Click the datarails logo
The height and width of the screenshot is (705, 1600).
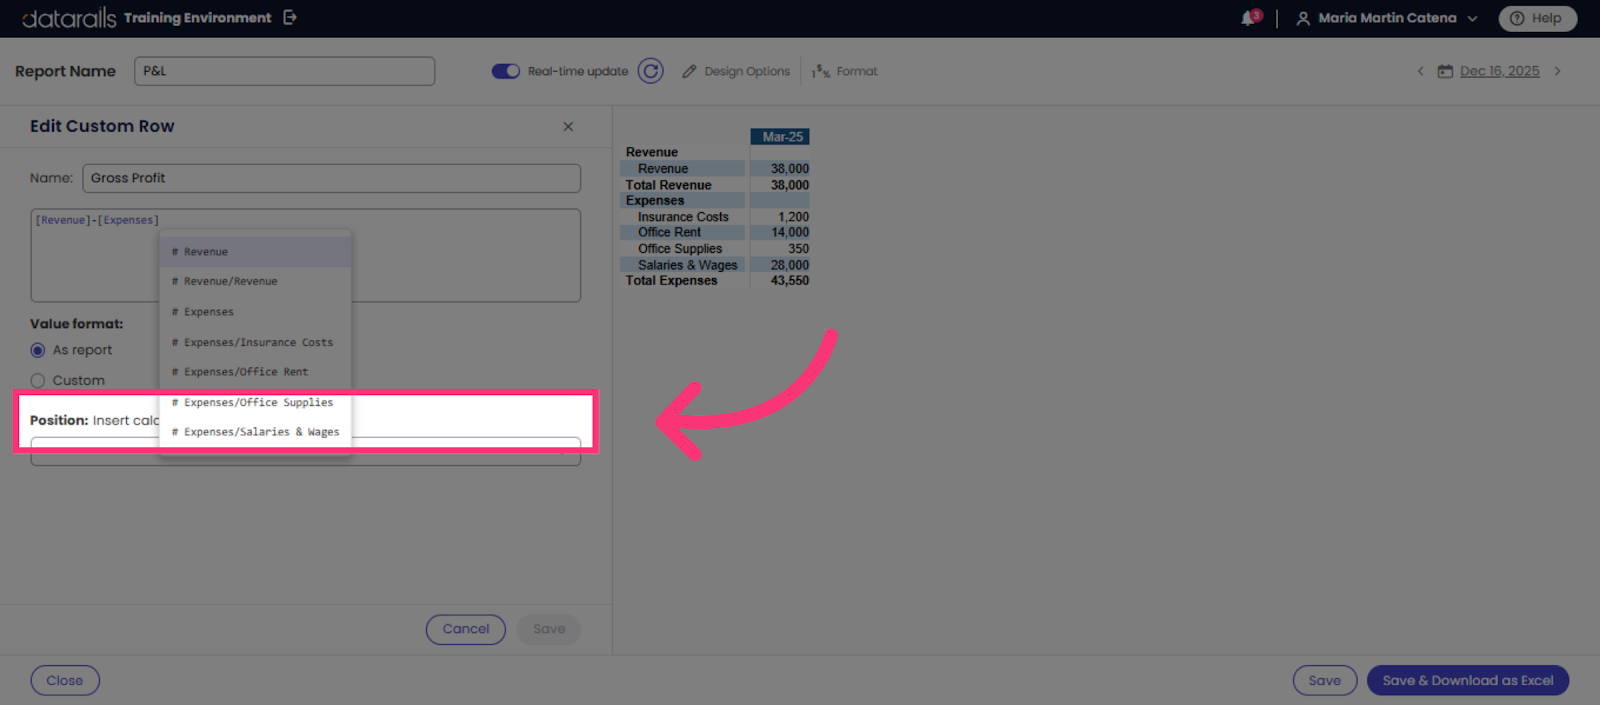pos(69,18)
